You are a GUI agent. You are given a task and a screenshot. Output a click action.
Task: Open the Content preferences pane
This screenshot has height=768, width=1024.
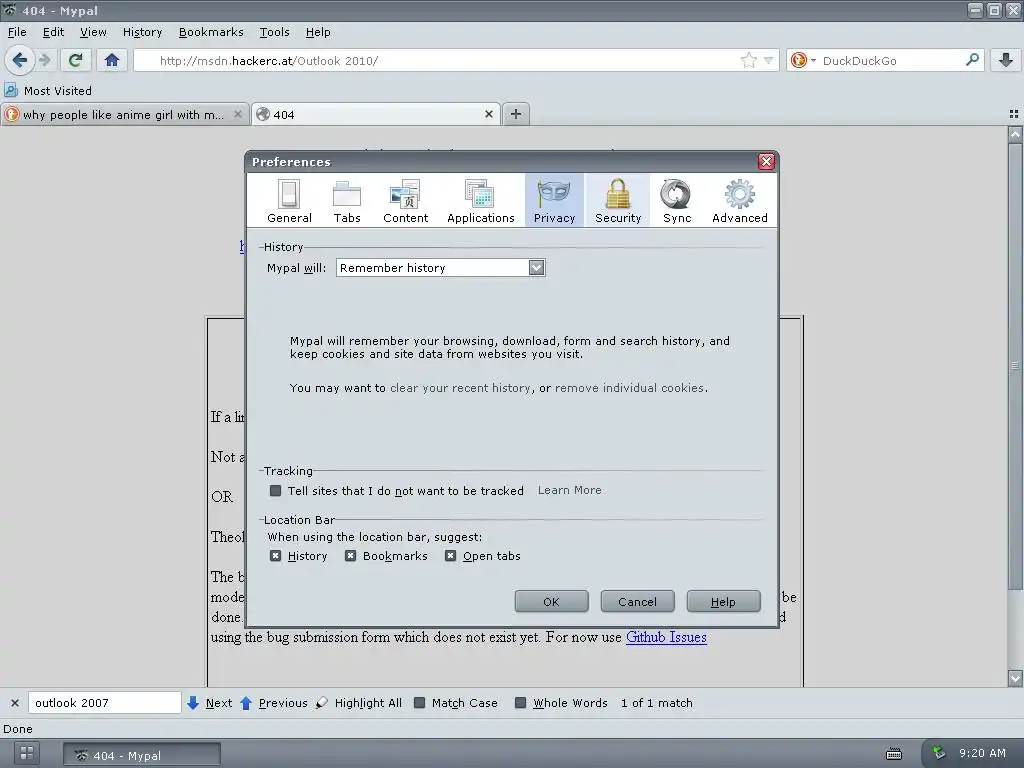(406, 201)
